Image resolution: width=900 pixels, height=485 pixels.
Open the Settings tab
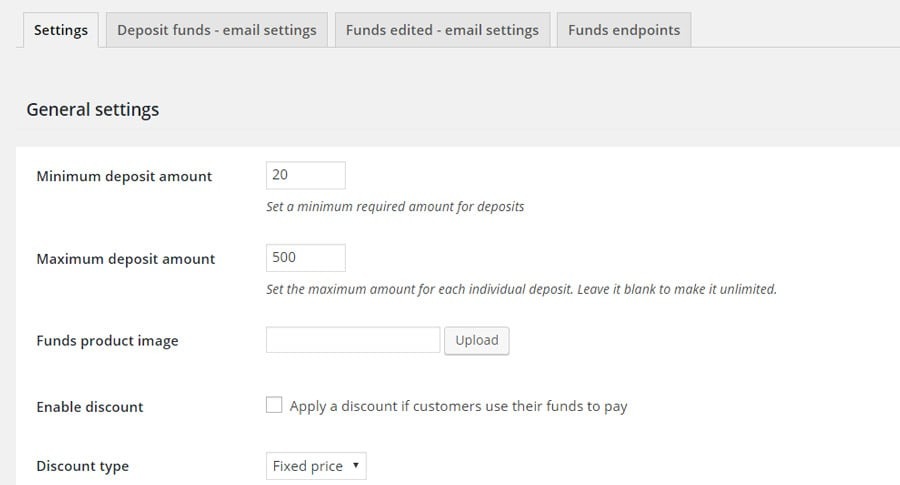[x=61, y=30]
